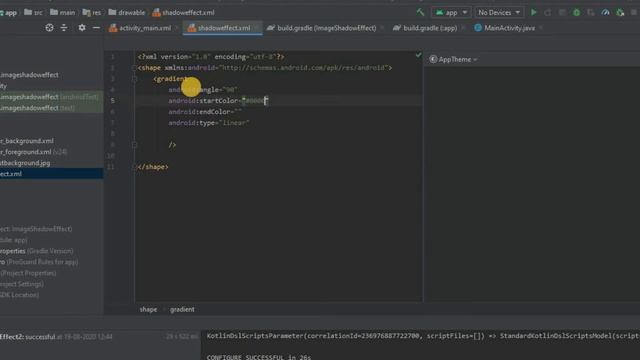Open the No Devices selector dropdown

(x=499, y=13)
